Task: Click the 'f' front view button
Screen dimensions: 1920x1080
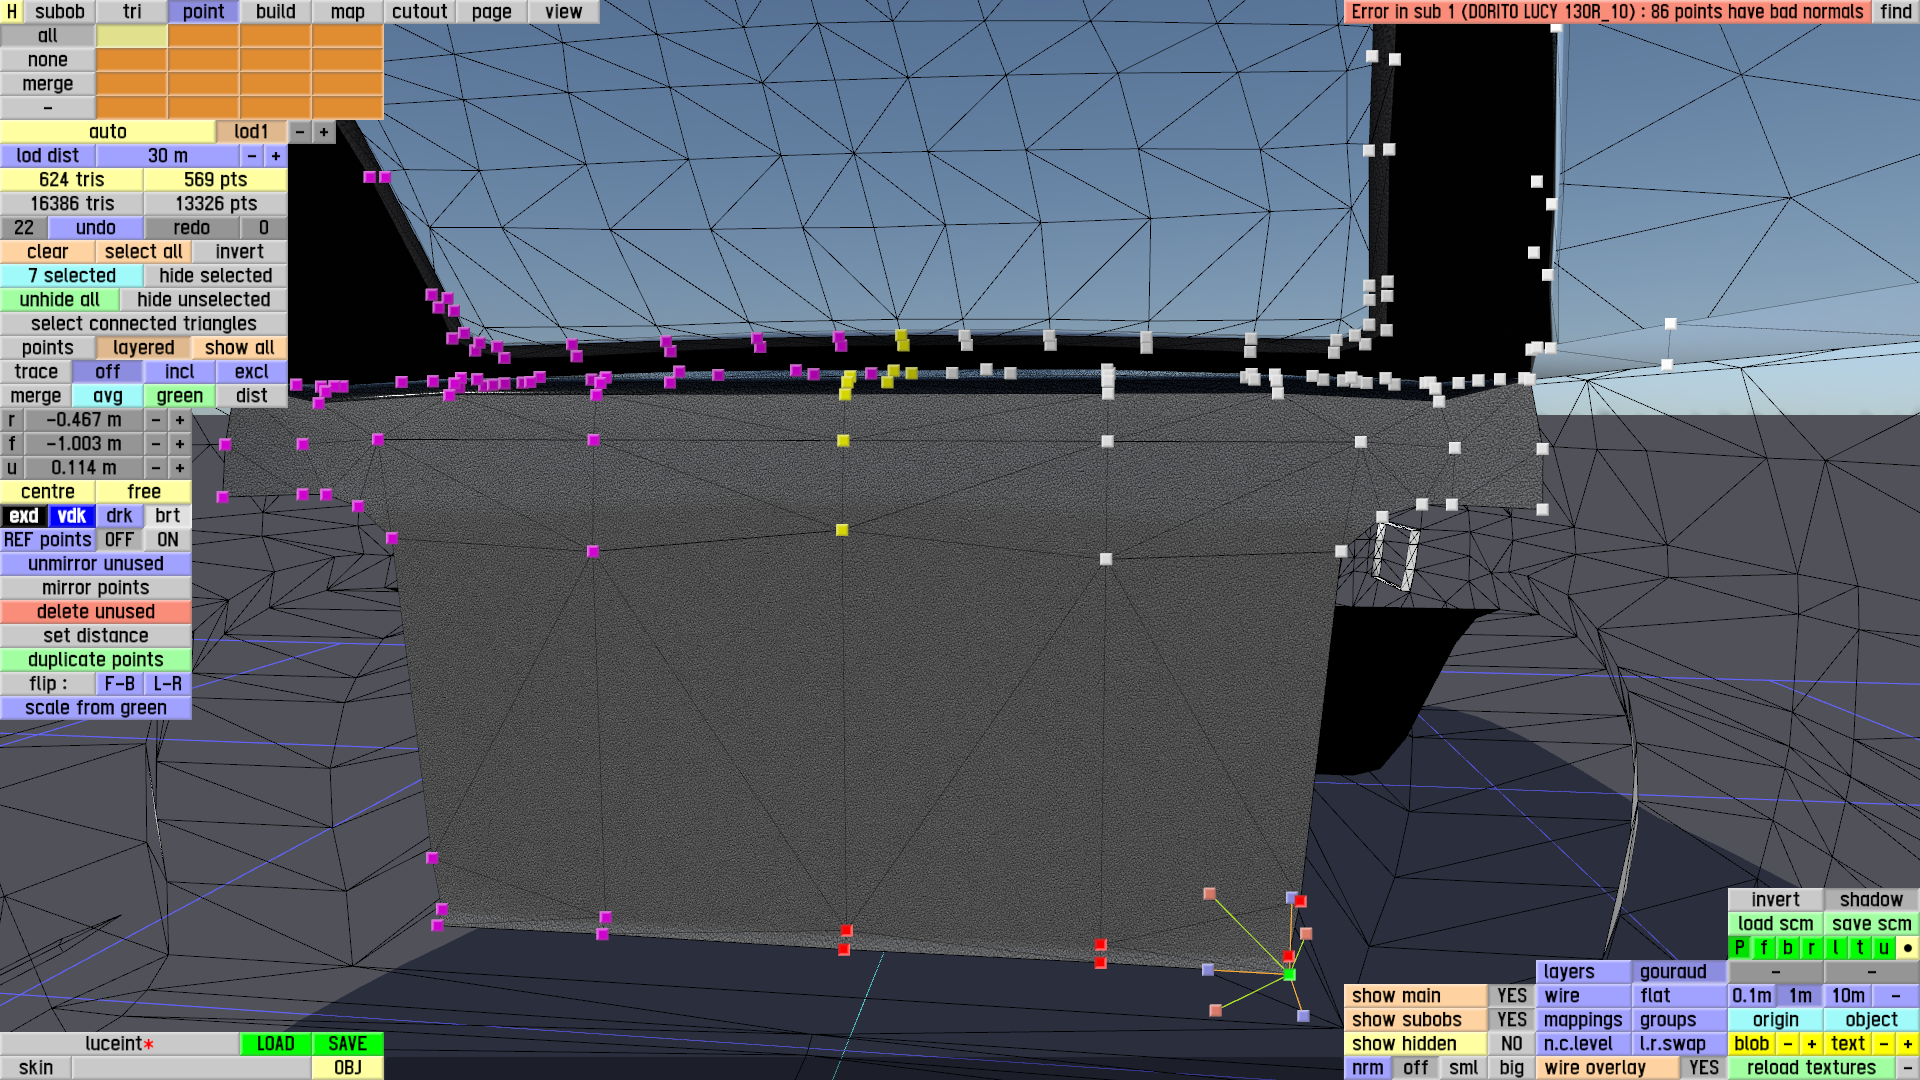Action: point(1763,948)
